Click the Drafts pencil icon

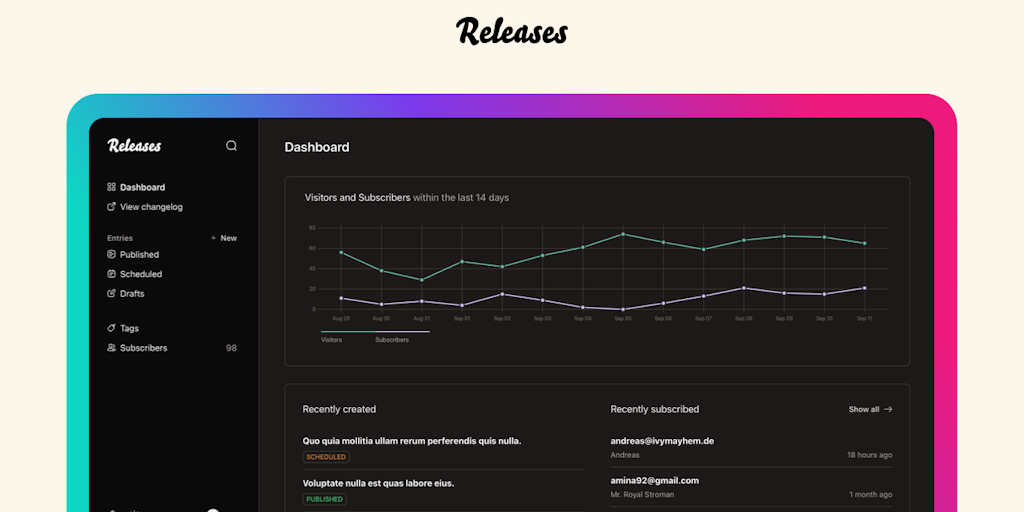tap(111, 293)
